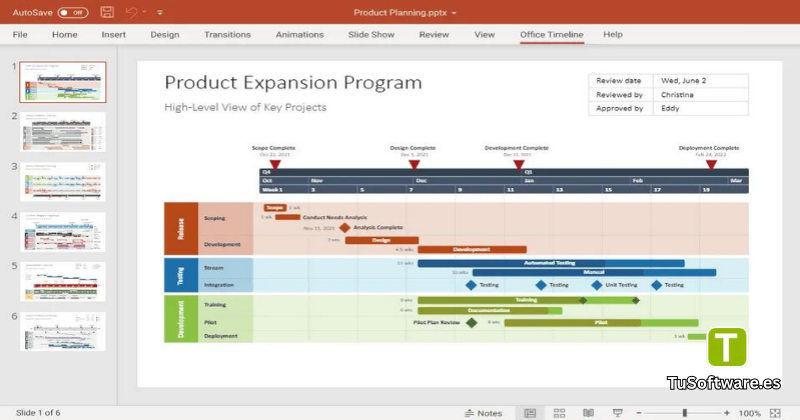Image resolution: width=800 pixels, height=420 pixels.
Task: Click the 'Approved by' table cell
Action: pyautogui.click(x=621, y=108)
